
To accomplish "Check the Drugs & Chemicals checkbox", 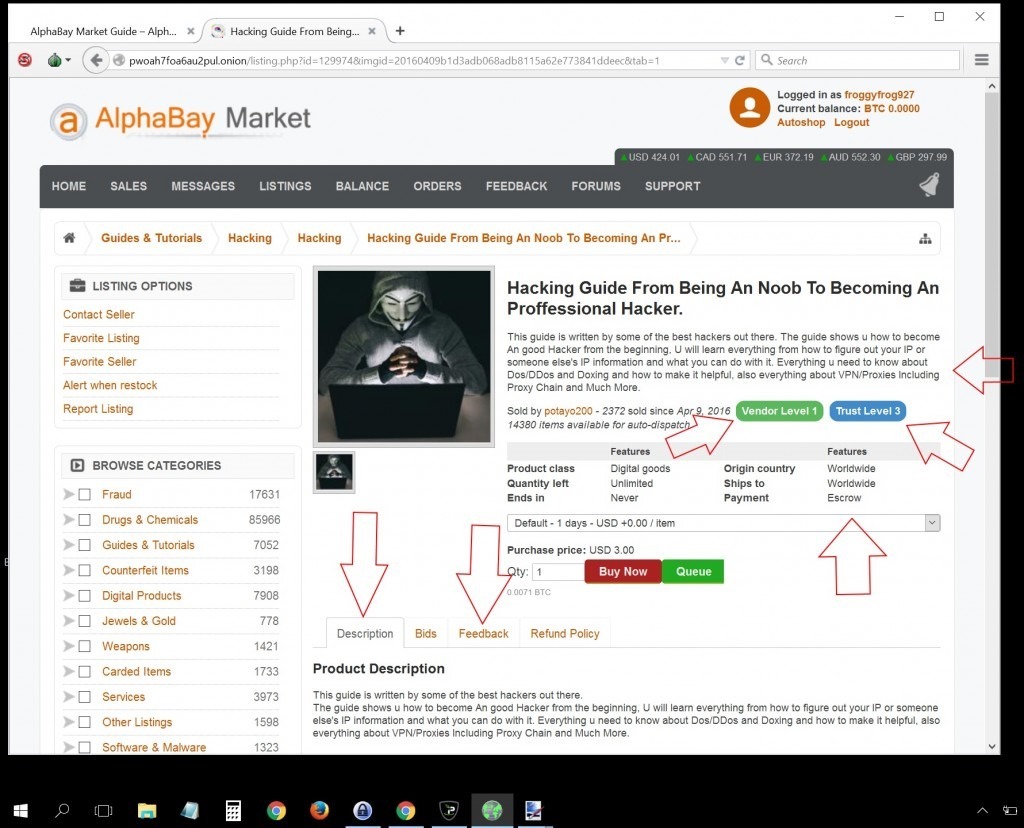I will 84,520.
